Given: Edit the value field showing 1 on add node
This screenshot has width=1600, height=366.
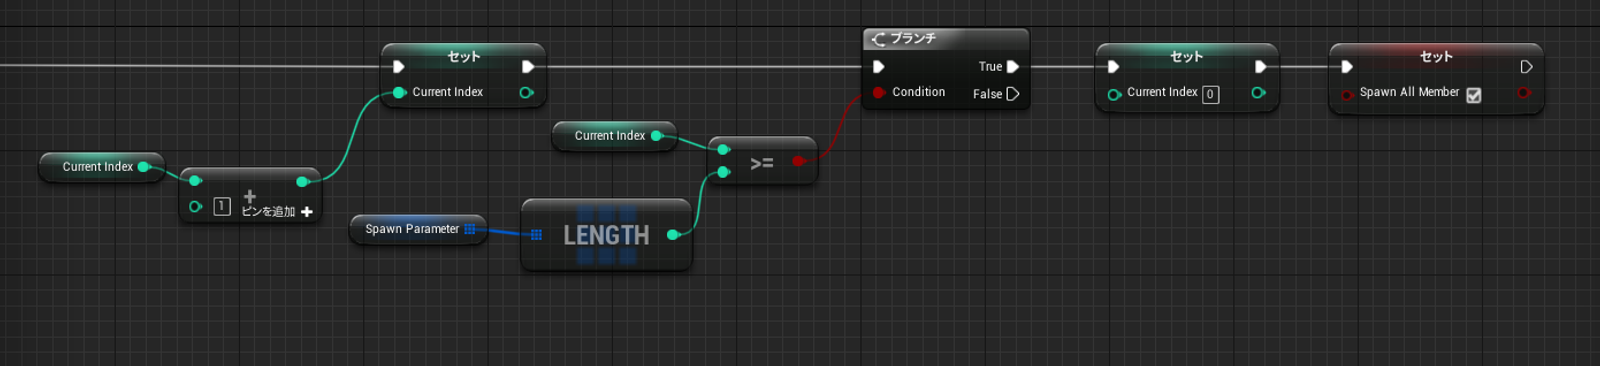Looking at the screenshot, I should [222, 207].
